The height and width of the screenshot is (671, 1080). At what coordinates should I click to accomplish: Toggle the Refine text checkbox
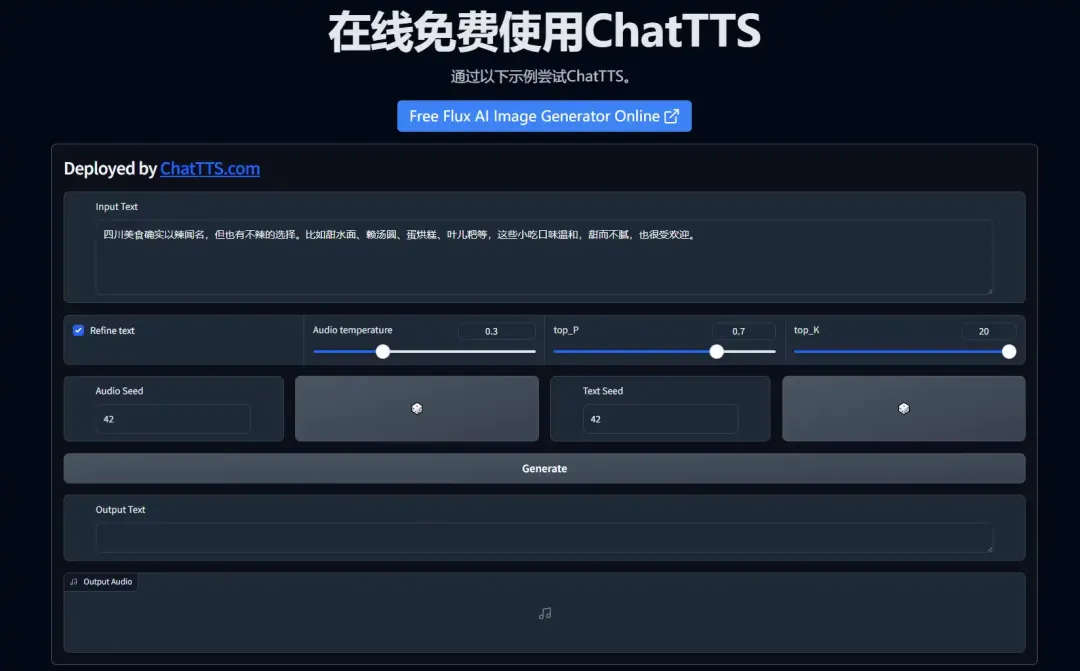[78, 330]
